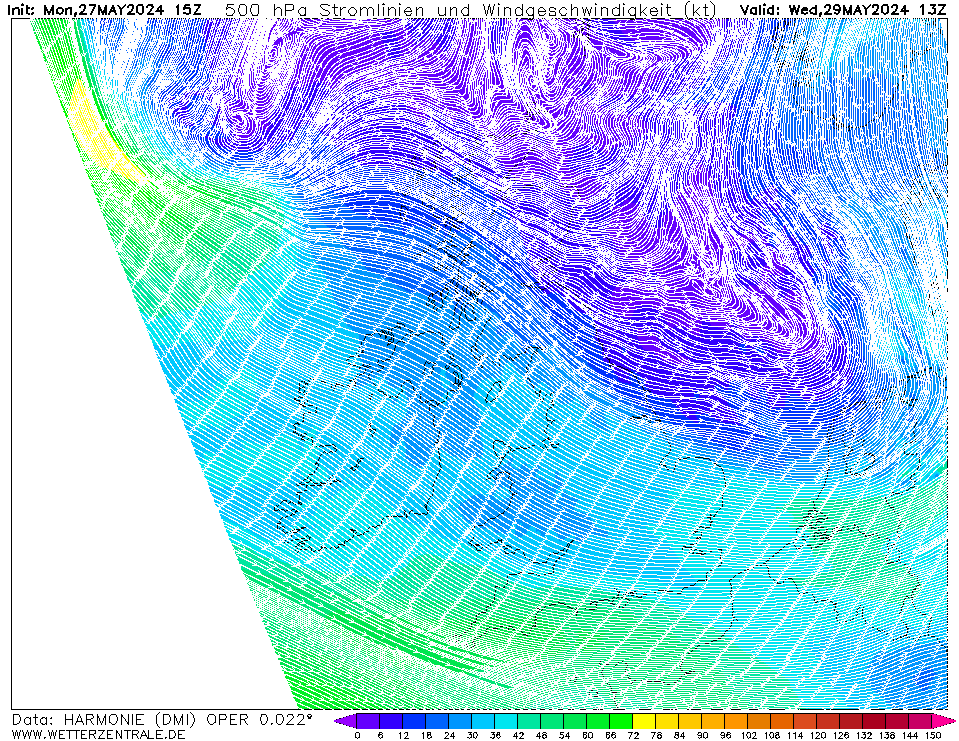Select the 54–60 kt legend swatch

[576, 721]
